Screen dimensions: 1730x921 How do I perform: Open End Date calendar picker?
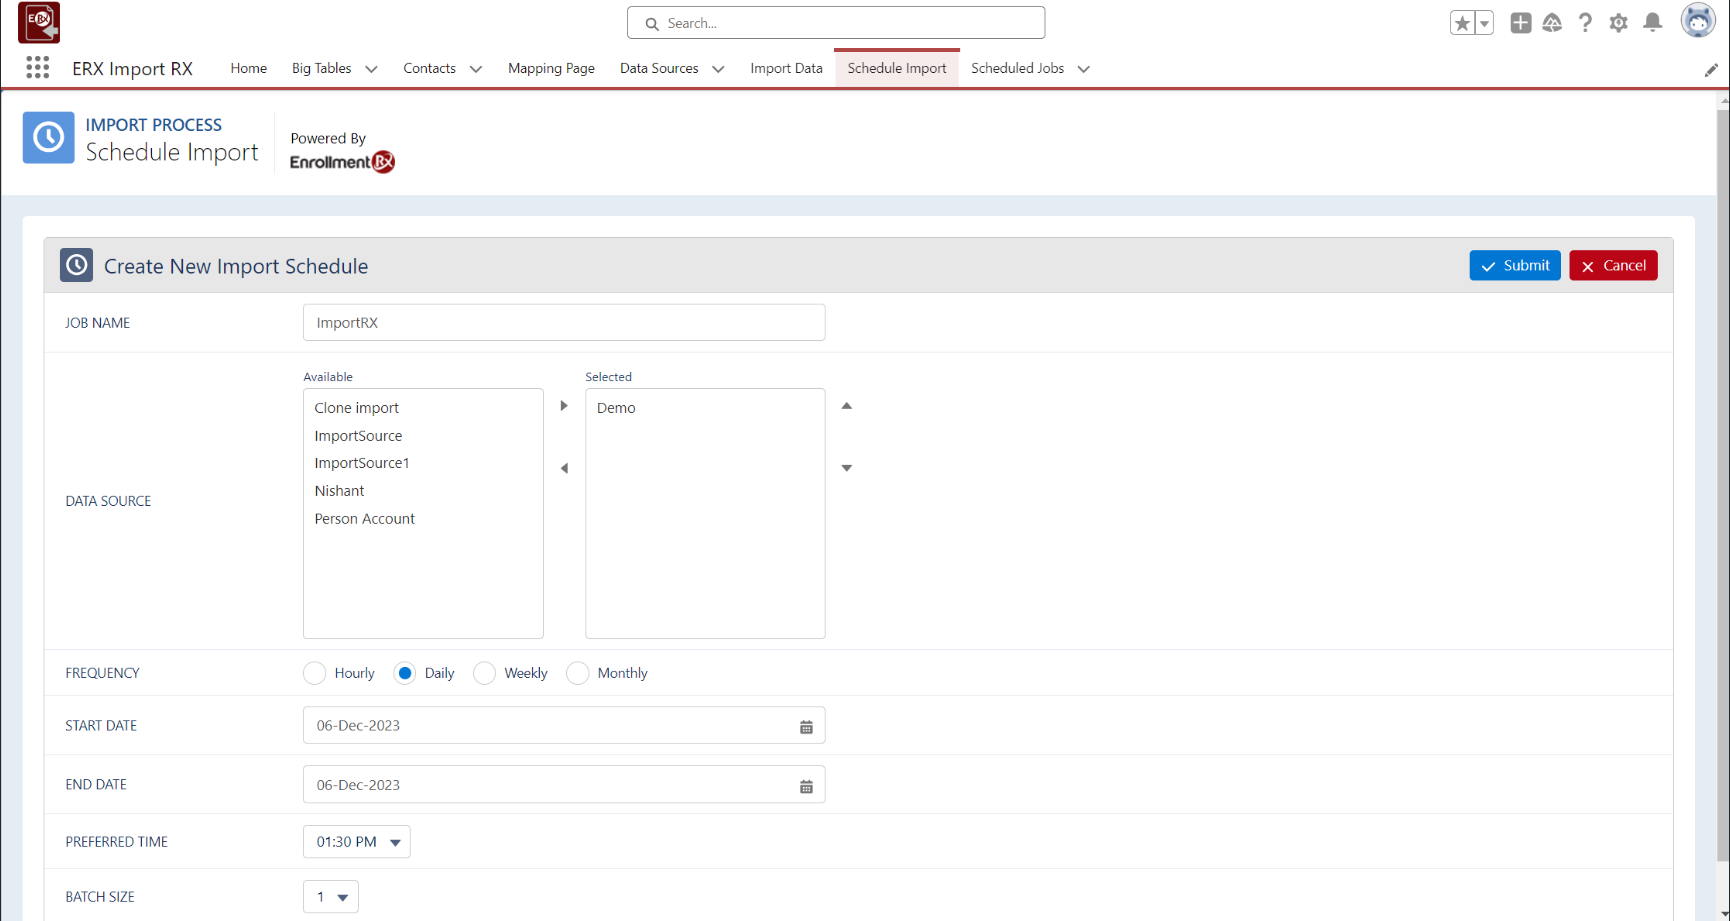tap(806, 786)
